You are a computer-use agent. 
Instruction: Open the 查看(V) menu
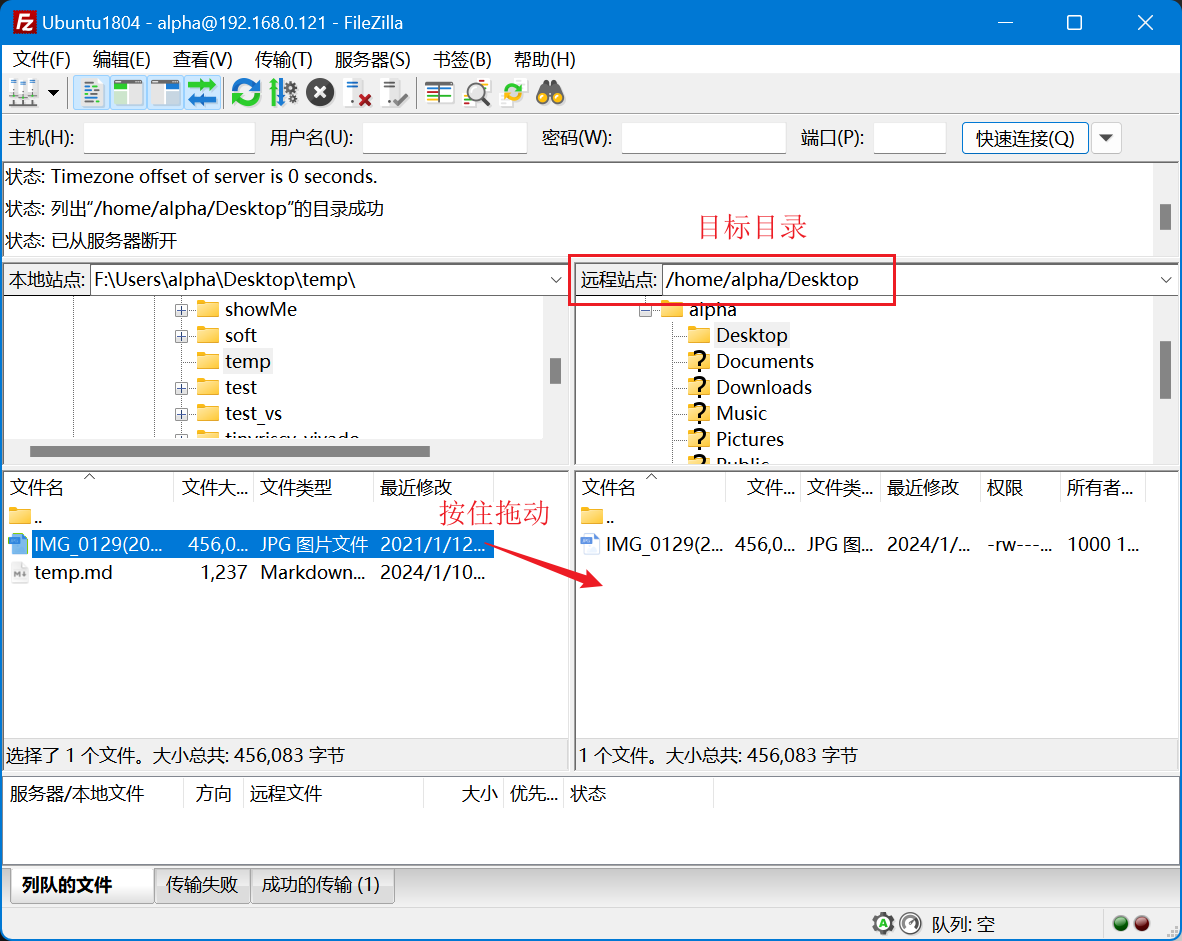(x=202, y=60)
